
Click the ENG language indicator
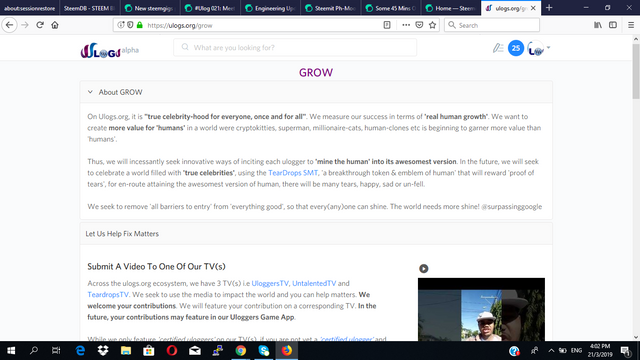point(576,351)
